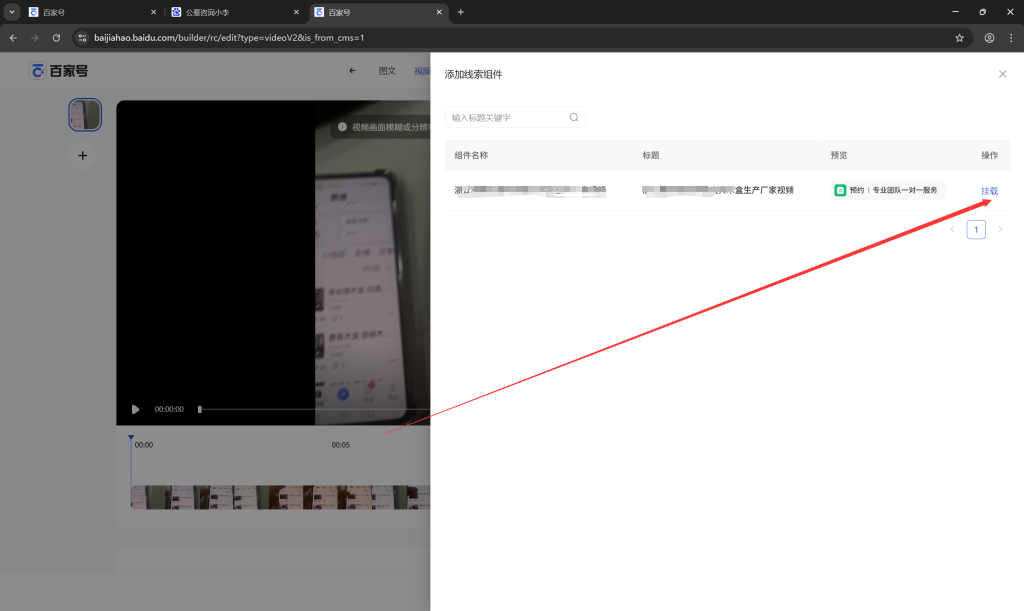Click the search magnifier icon in keyword box
This screenshot has height=611, width=1024.
point(574,117)
